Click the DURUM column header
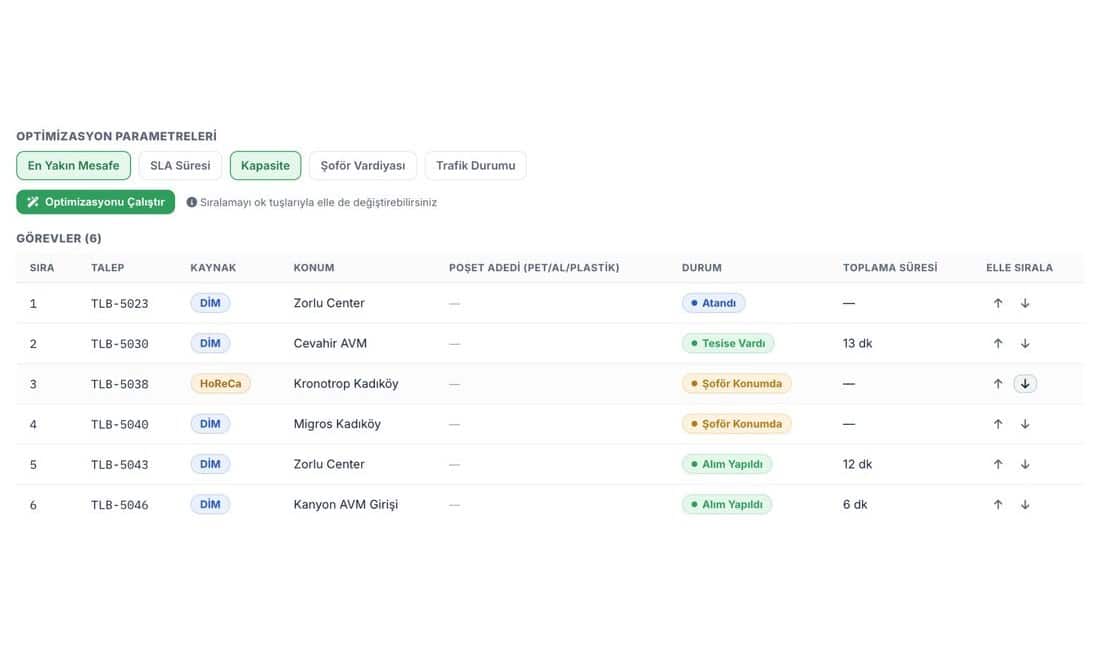The height and width of the screenshot is (653, 1100). (702, 267)
